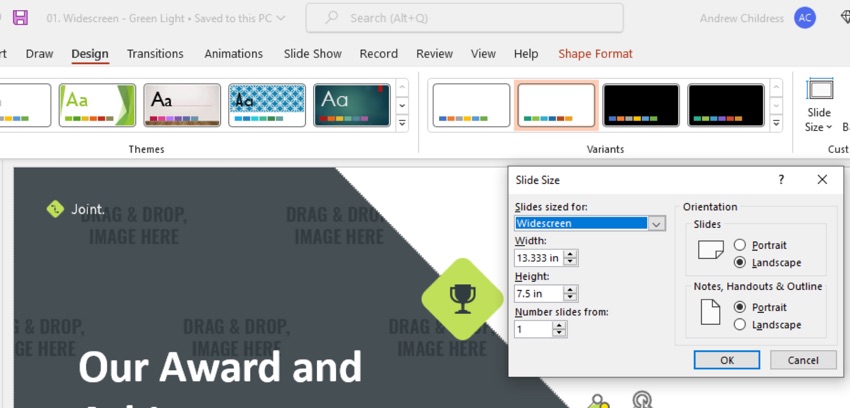Select the second black variant thumbnail
The width and height of the screenshot is (850, 408).
pos(726,105)
